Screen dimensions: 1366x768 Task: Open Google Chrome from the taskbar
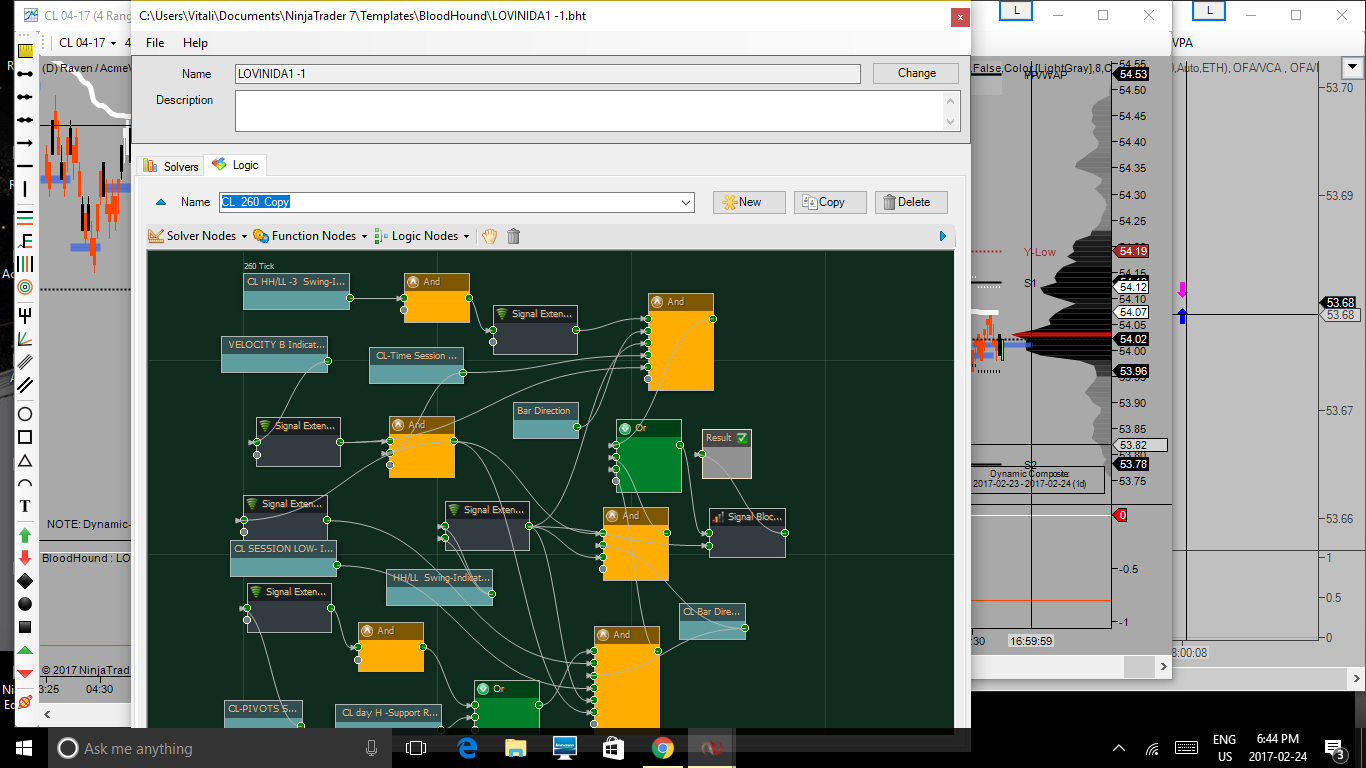pos(662,747)
